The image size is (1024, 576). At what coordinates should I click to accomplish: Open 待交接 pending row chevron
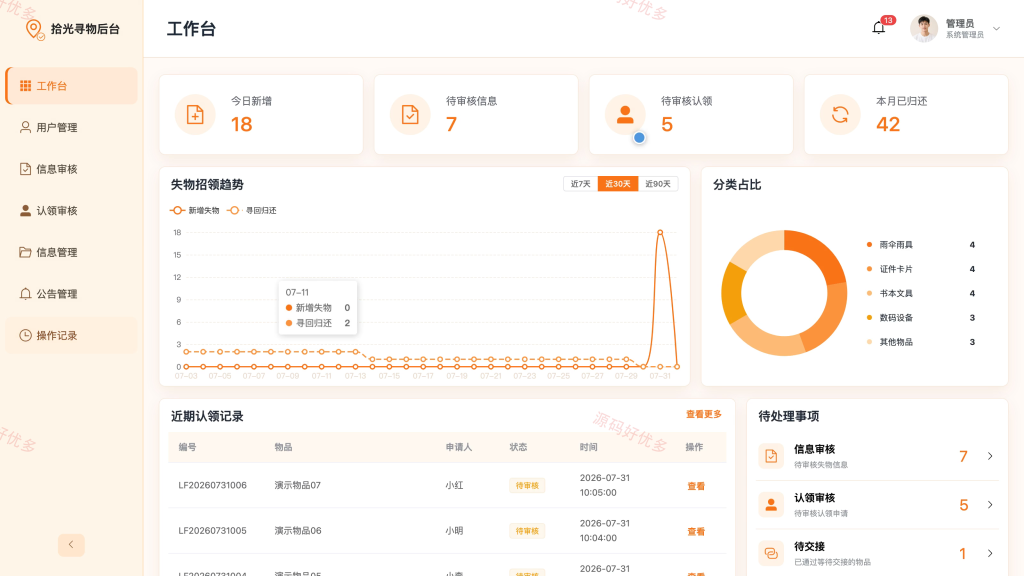(990, 553)
